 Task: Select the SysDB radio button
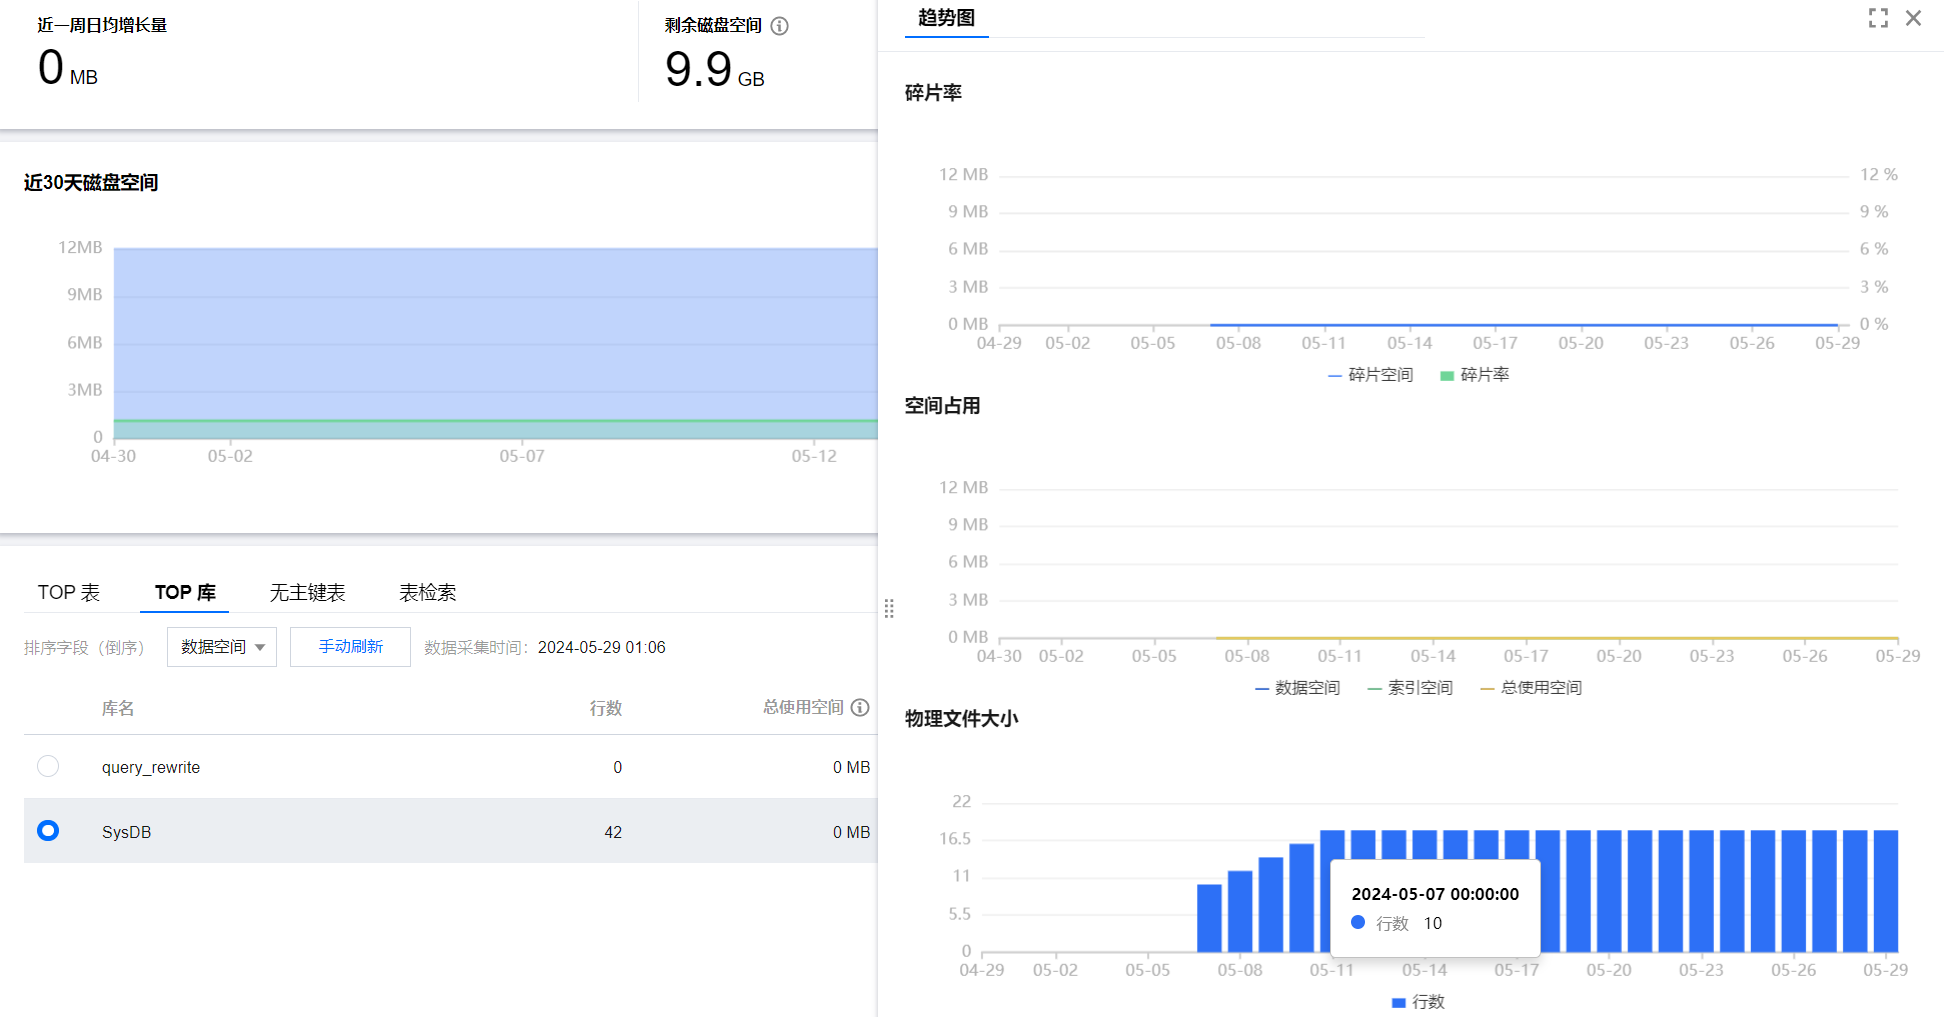tap(48, 831)
